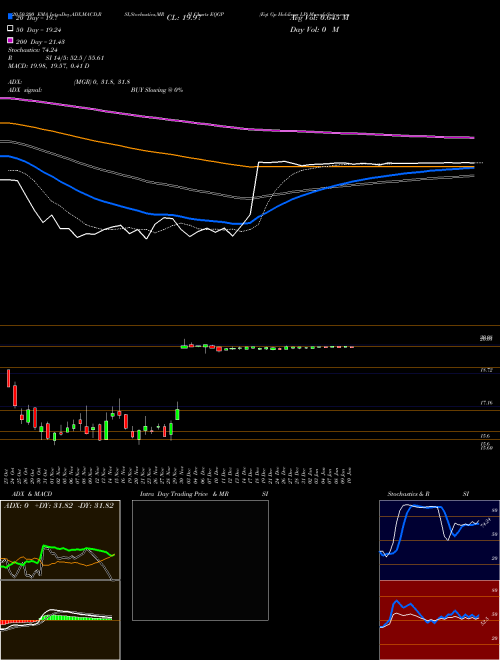Open the red RSI chart panel

coord(439,620)
